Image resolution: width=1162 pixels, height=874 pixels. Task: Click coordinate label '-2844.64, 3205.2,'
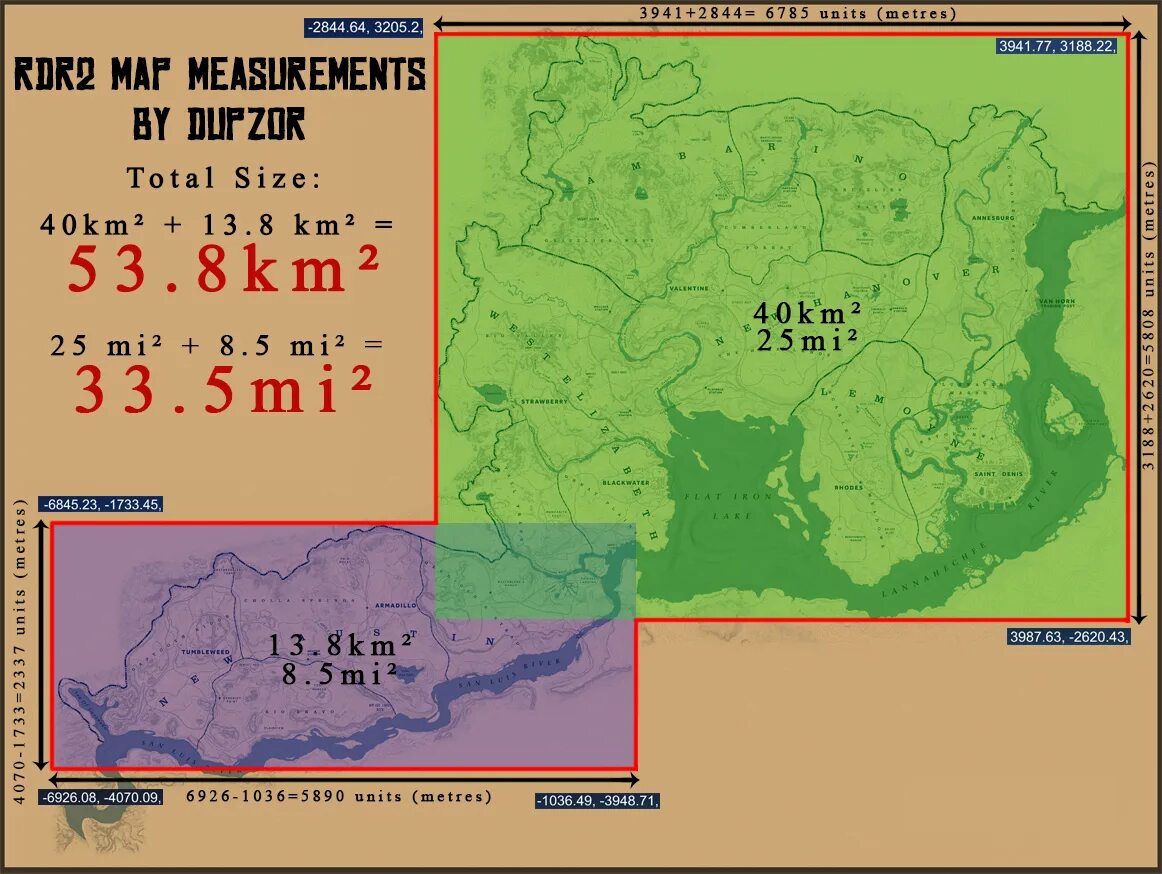coord(365,28)
